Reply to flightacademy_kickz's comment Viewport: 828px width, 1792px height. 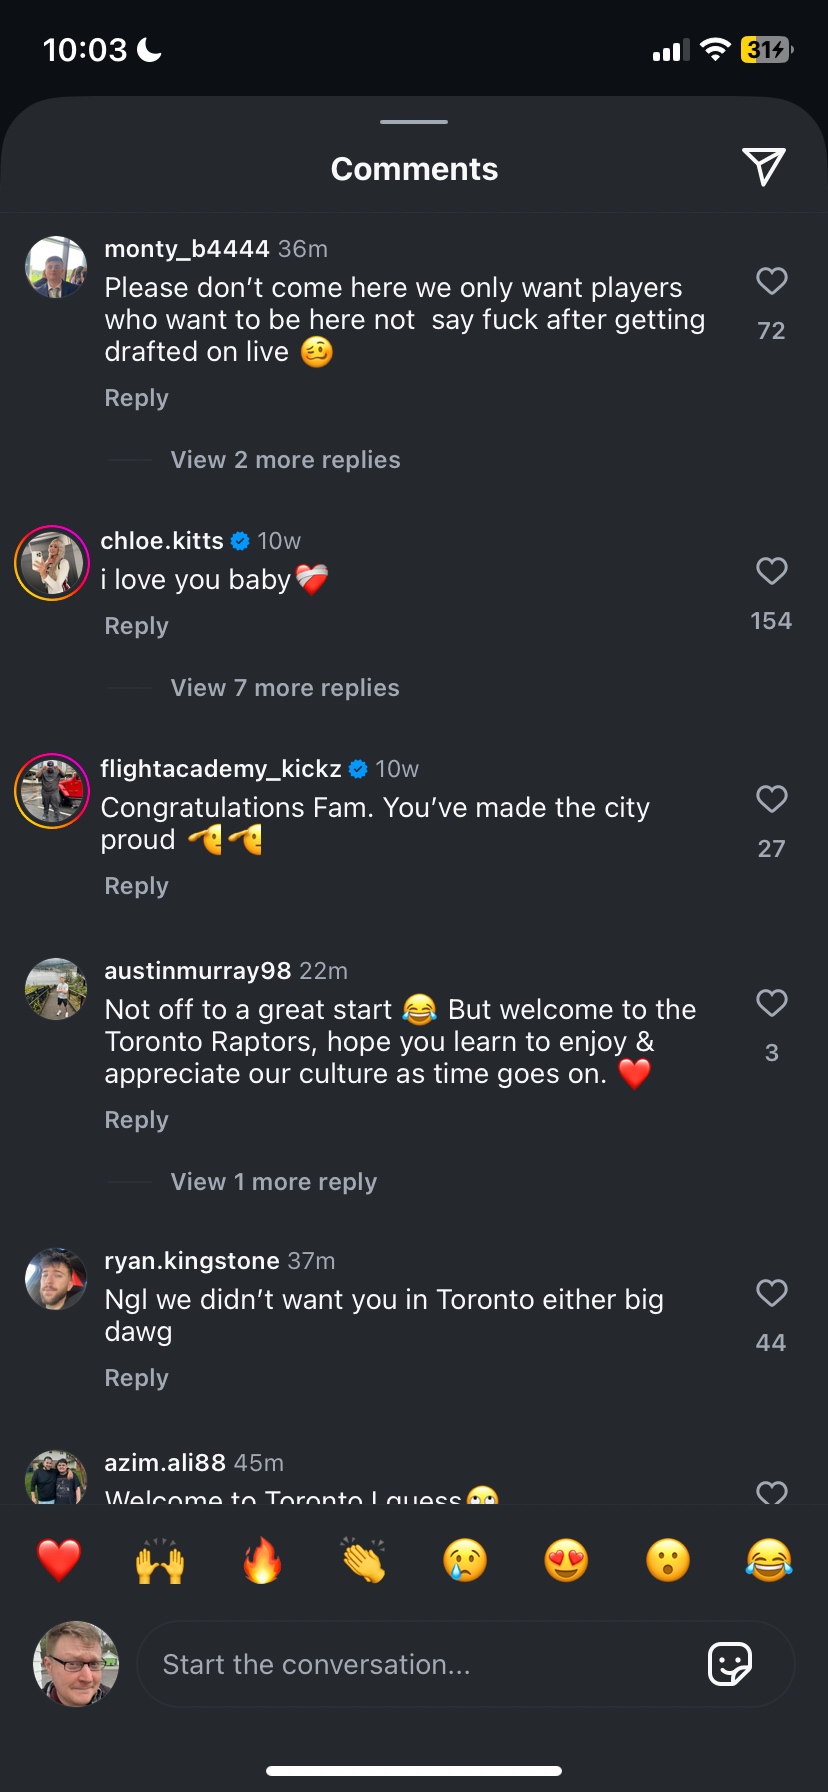point(137,886)
